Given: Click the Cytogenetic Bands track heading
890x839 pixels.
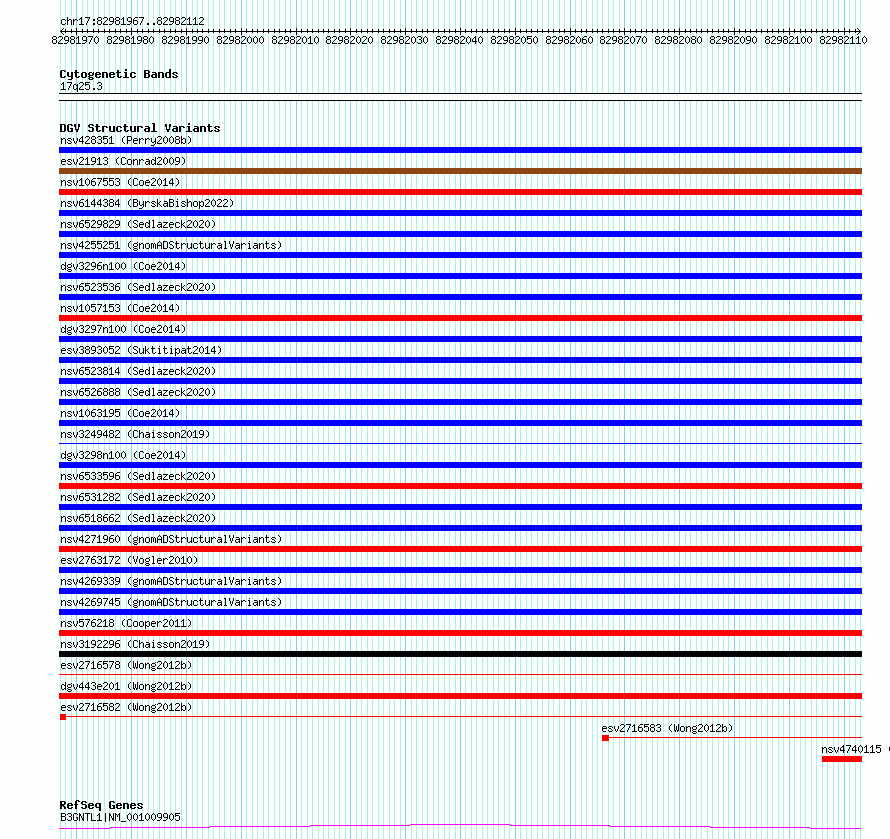Looking at the screenshot, I should pos(119,74).
